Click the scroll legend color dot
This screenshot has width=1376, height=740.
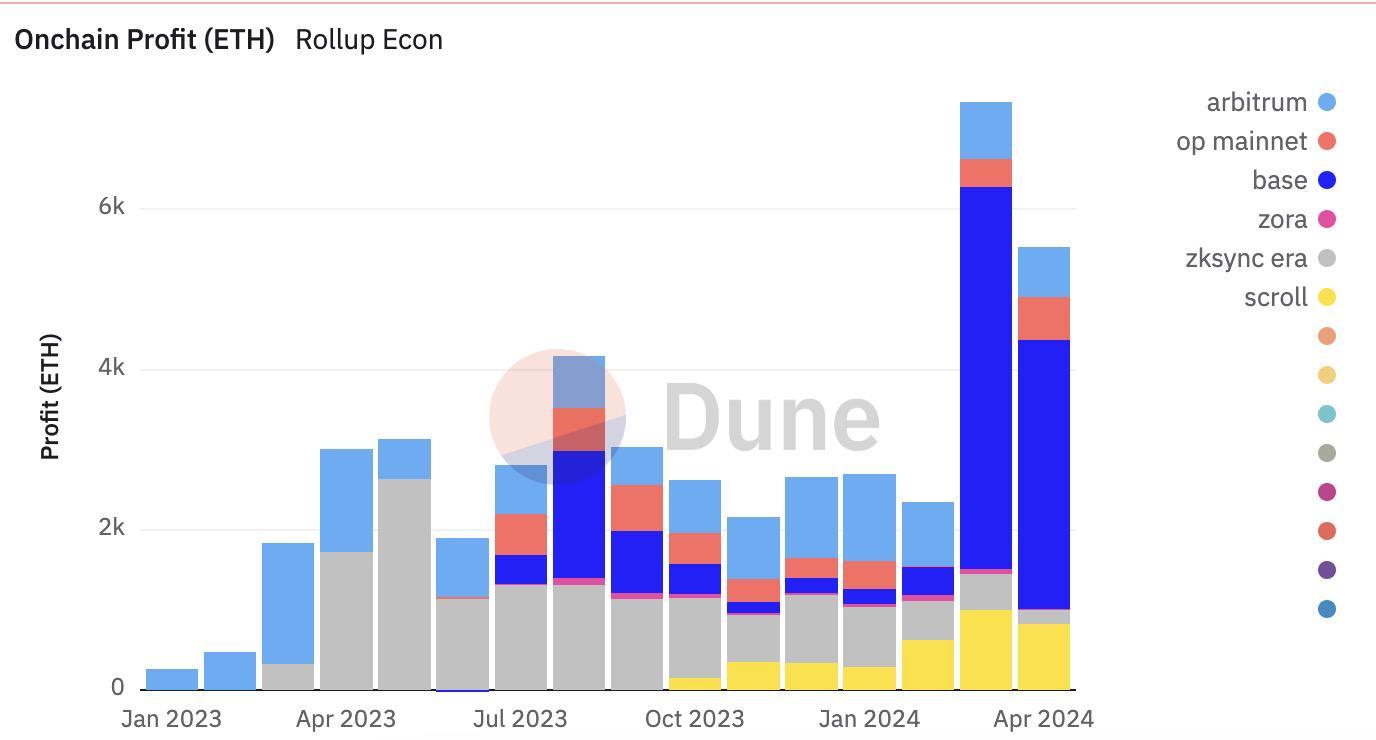pyautogui.click(x=1325, y=296)
